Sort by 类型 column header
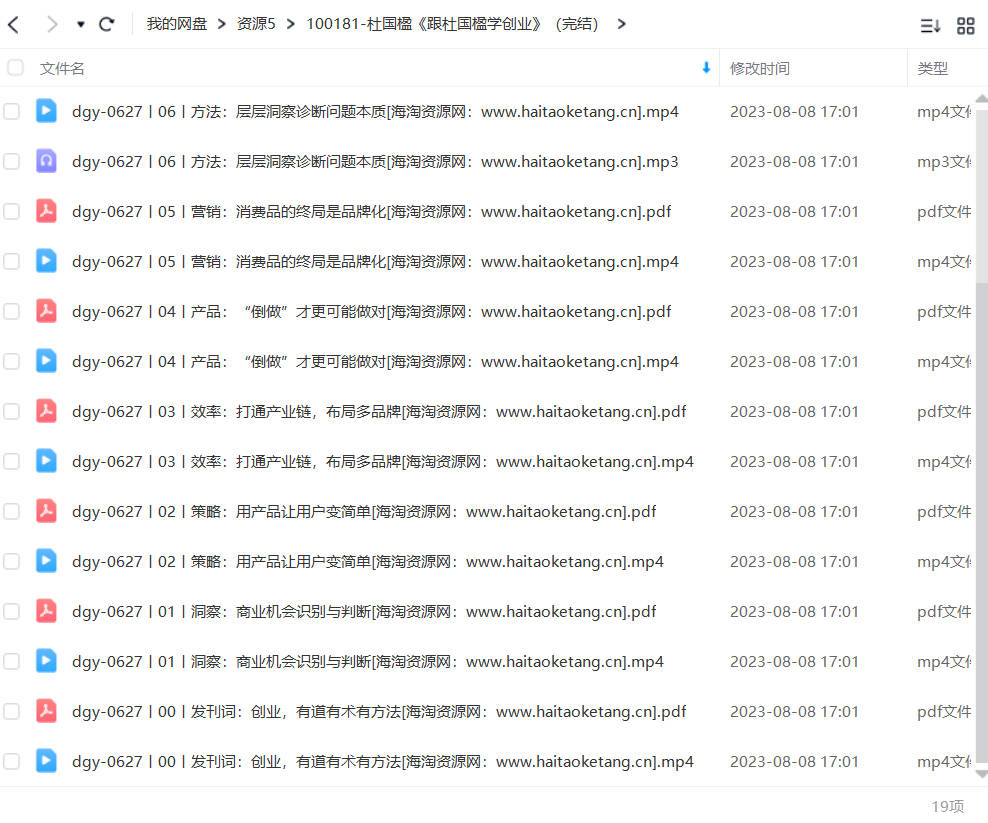 (932, 68)
